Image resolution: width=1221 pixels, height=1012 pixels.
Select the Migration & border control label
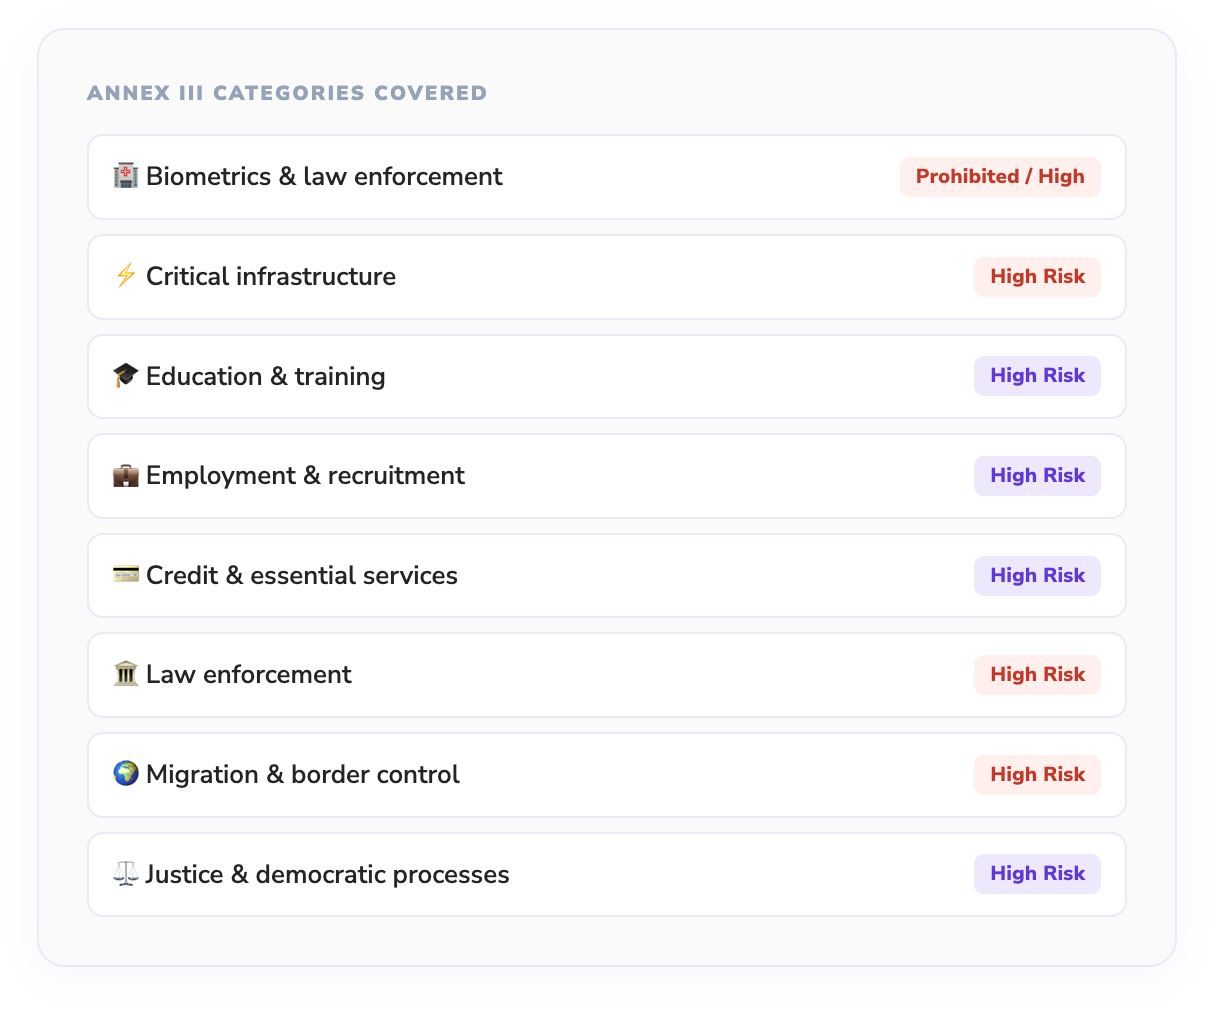coord(303,775)
